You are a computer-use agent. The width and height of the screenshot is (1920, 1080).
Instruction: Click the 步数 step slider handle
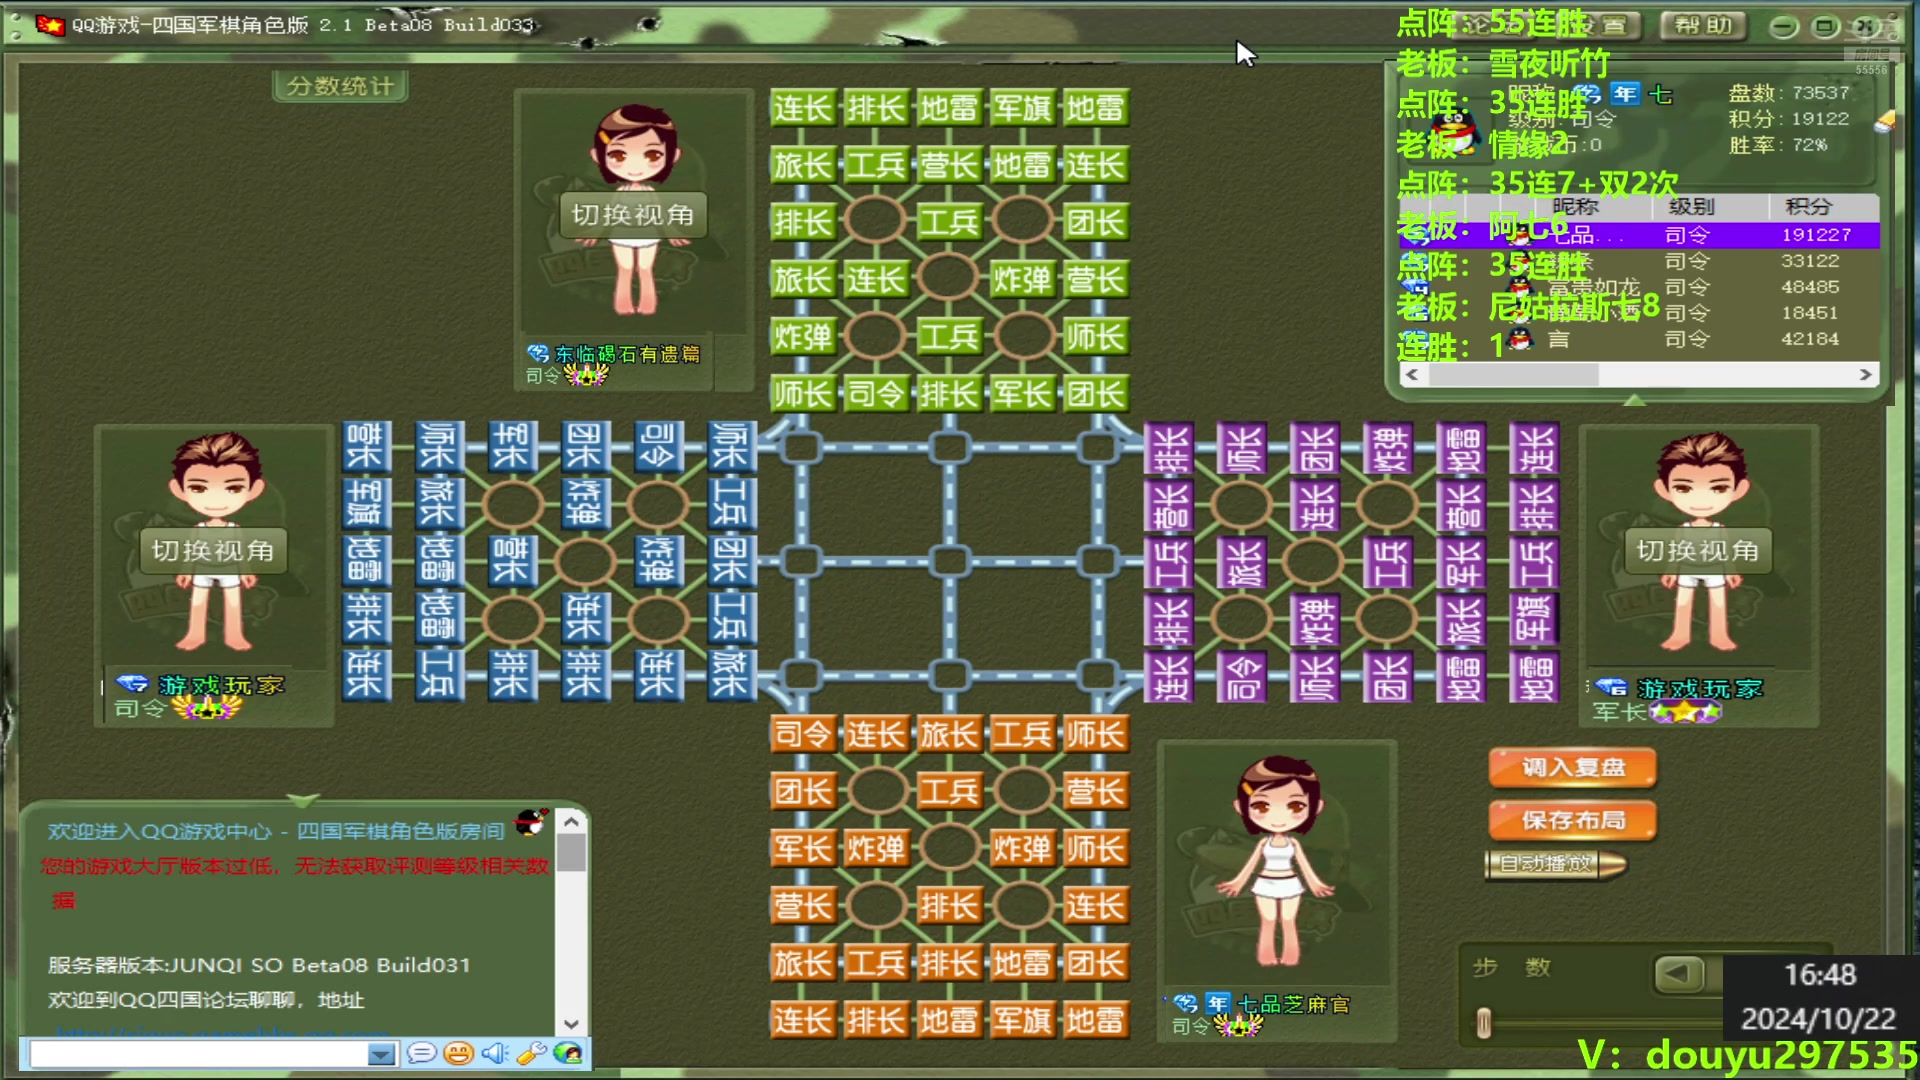1484,1023
